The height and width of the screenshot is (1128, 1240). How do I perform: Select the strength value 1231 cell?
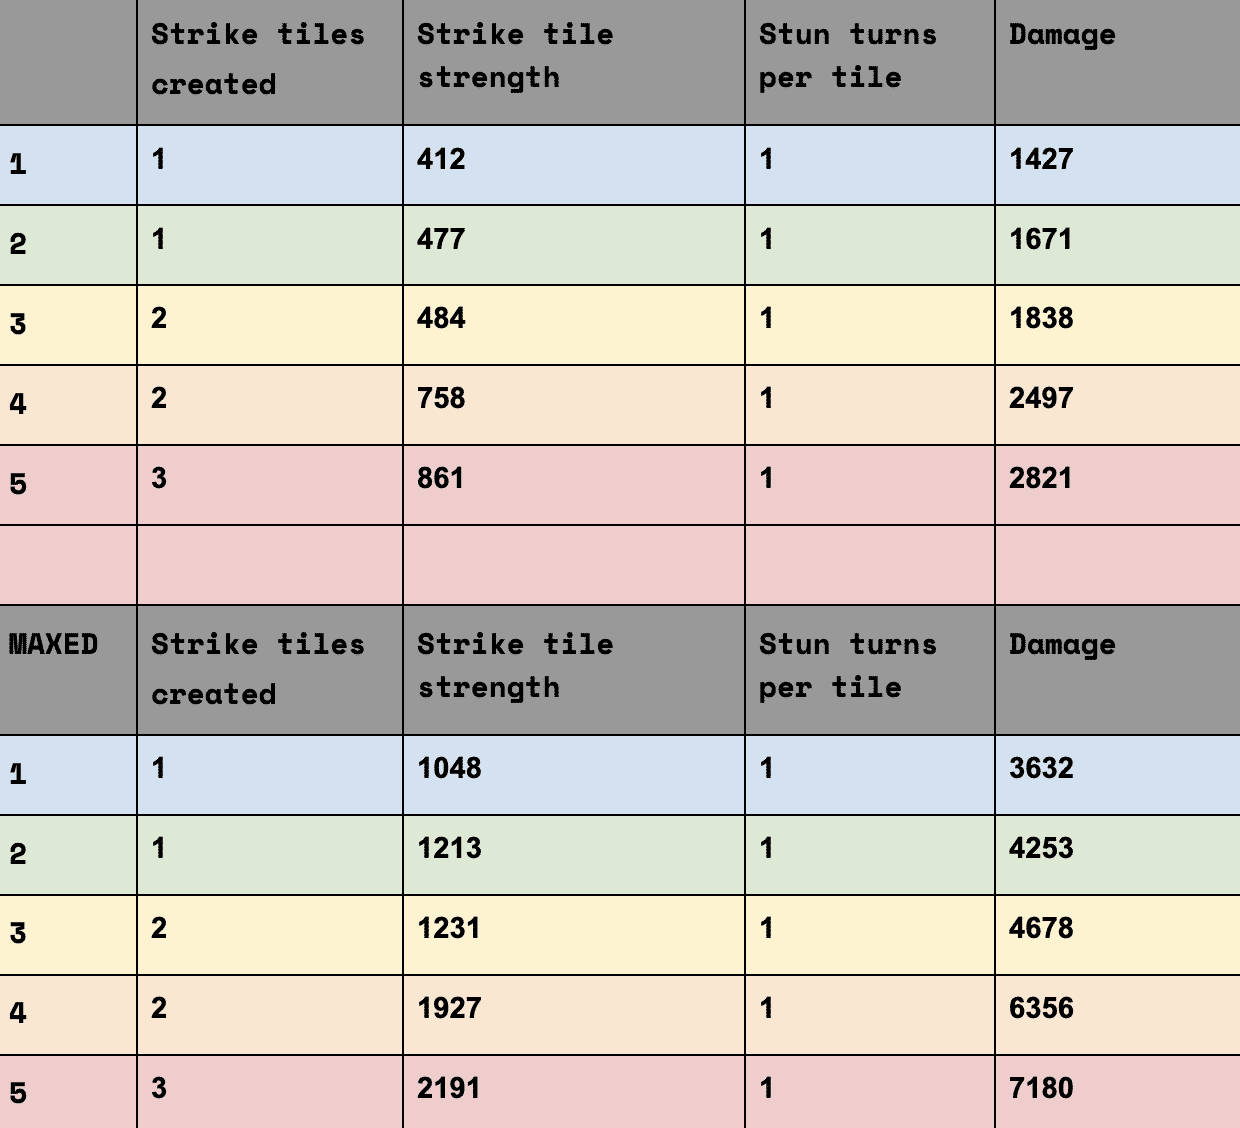click(x=574, y=935)
